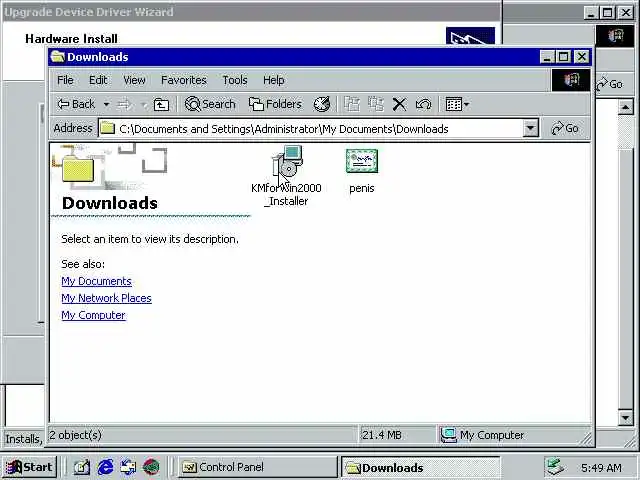640x480 pixels.
Task: Click the History toolbar icon
Action: click(322, 104)
